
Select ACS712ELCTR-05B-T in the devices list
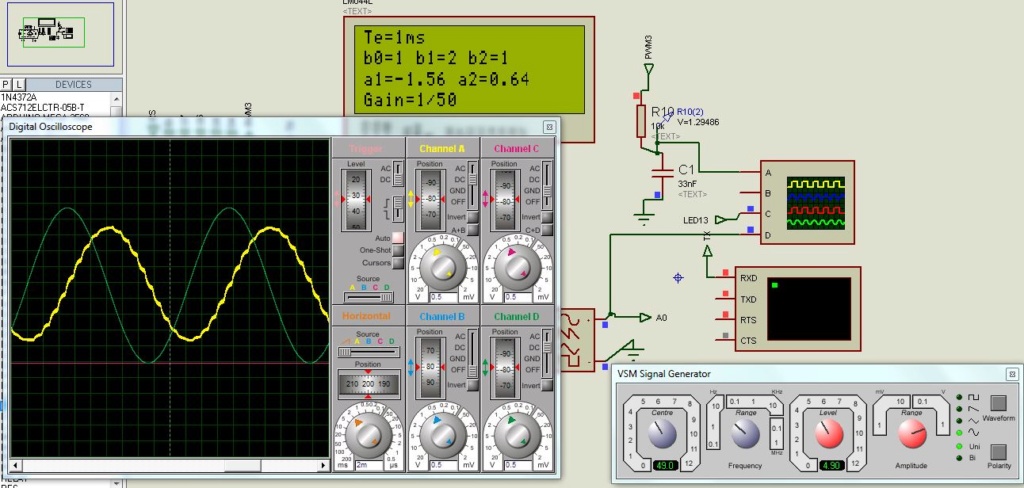tap(42, 107)
